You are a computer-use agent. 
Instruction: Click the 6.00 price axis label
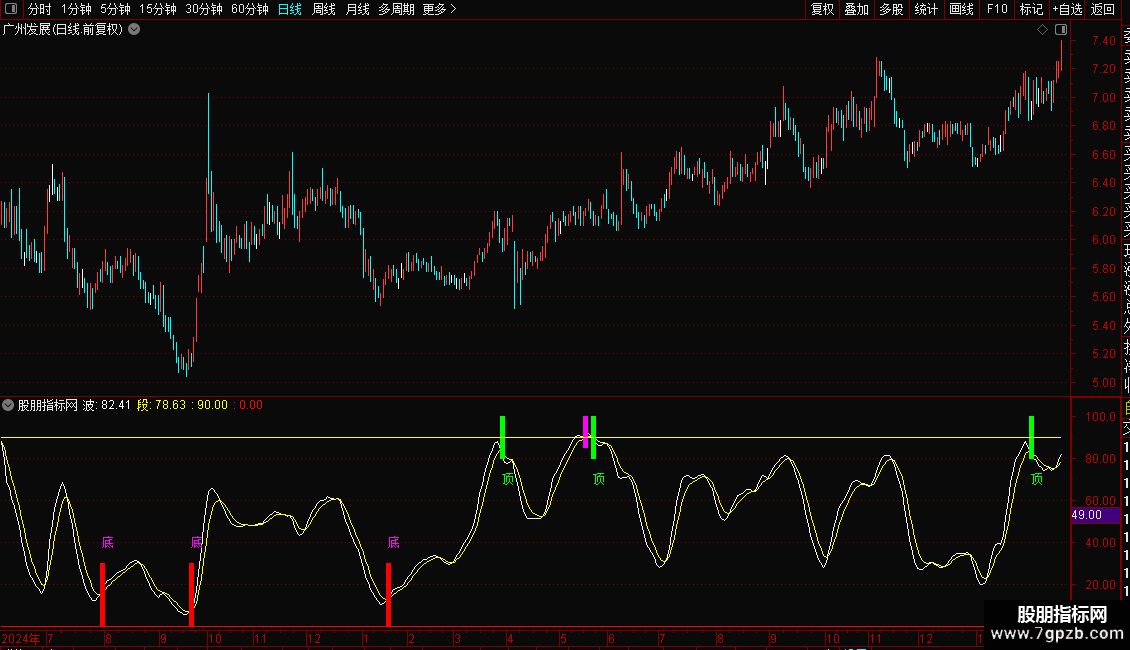click(x=1103, y=240)
